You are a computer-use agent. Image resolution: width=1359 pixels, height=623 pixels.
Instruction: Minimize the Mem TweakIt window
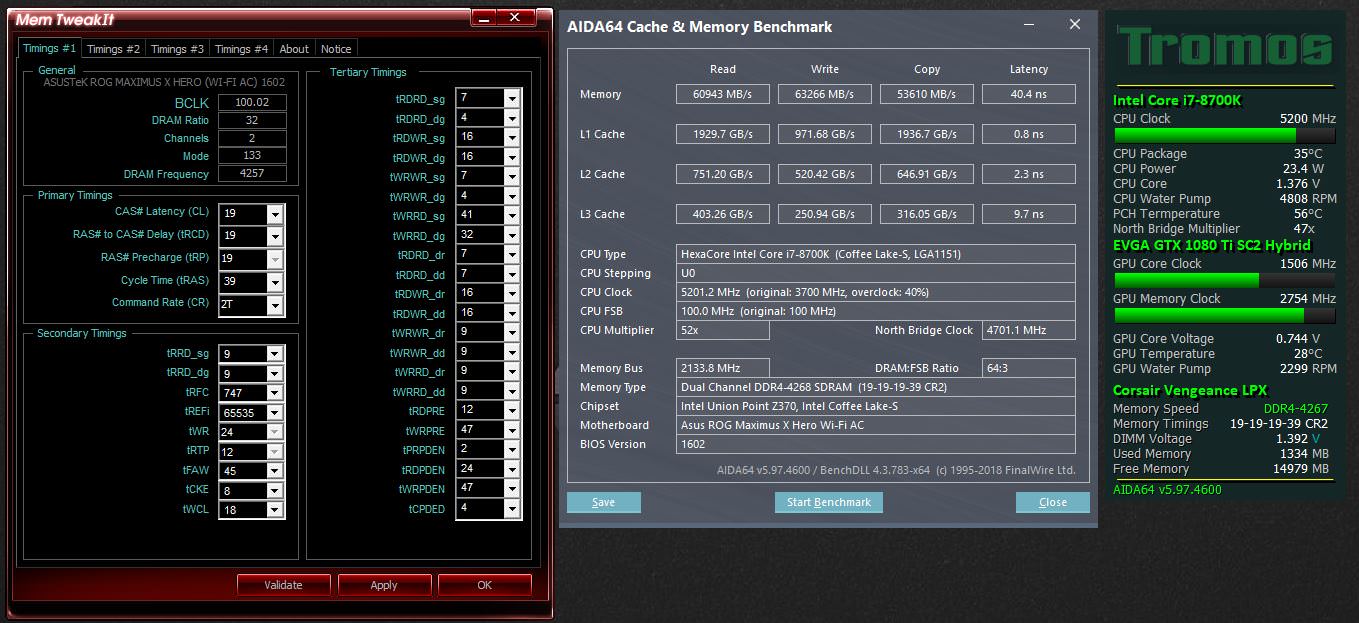point(483,18)
